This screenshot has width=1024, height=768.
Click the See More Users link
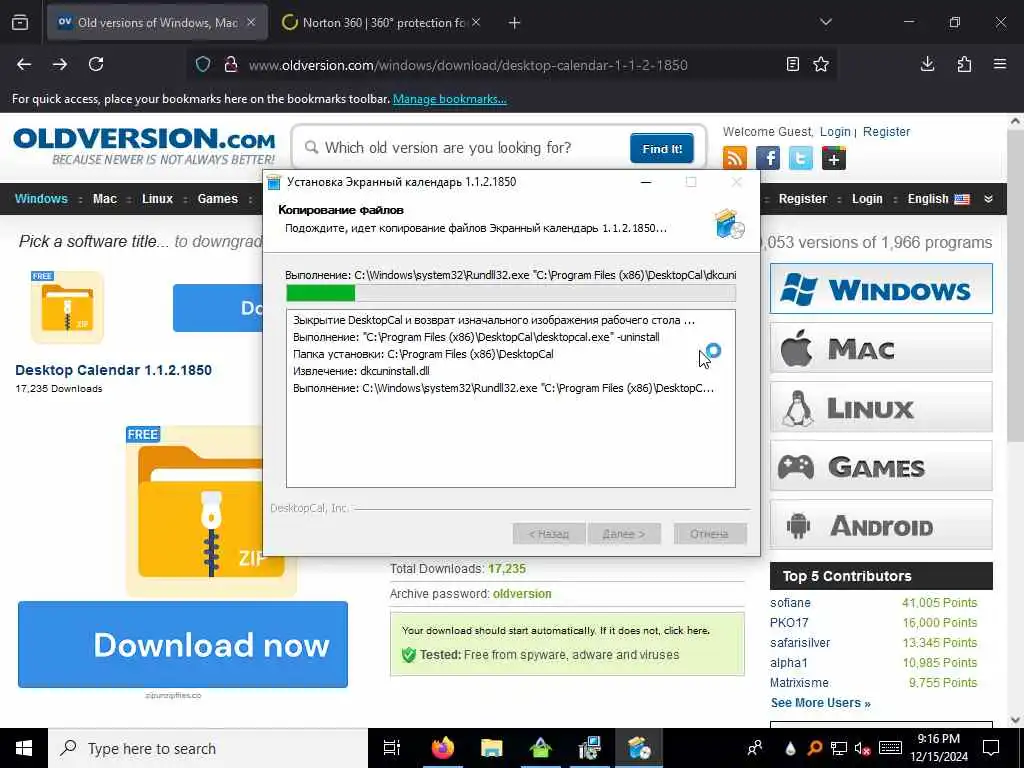click(820, 703)
